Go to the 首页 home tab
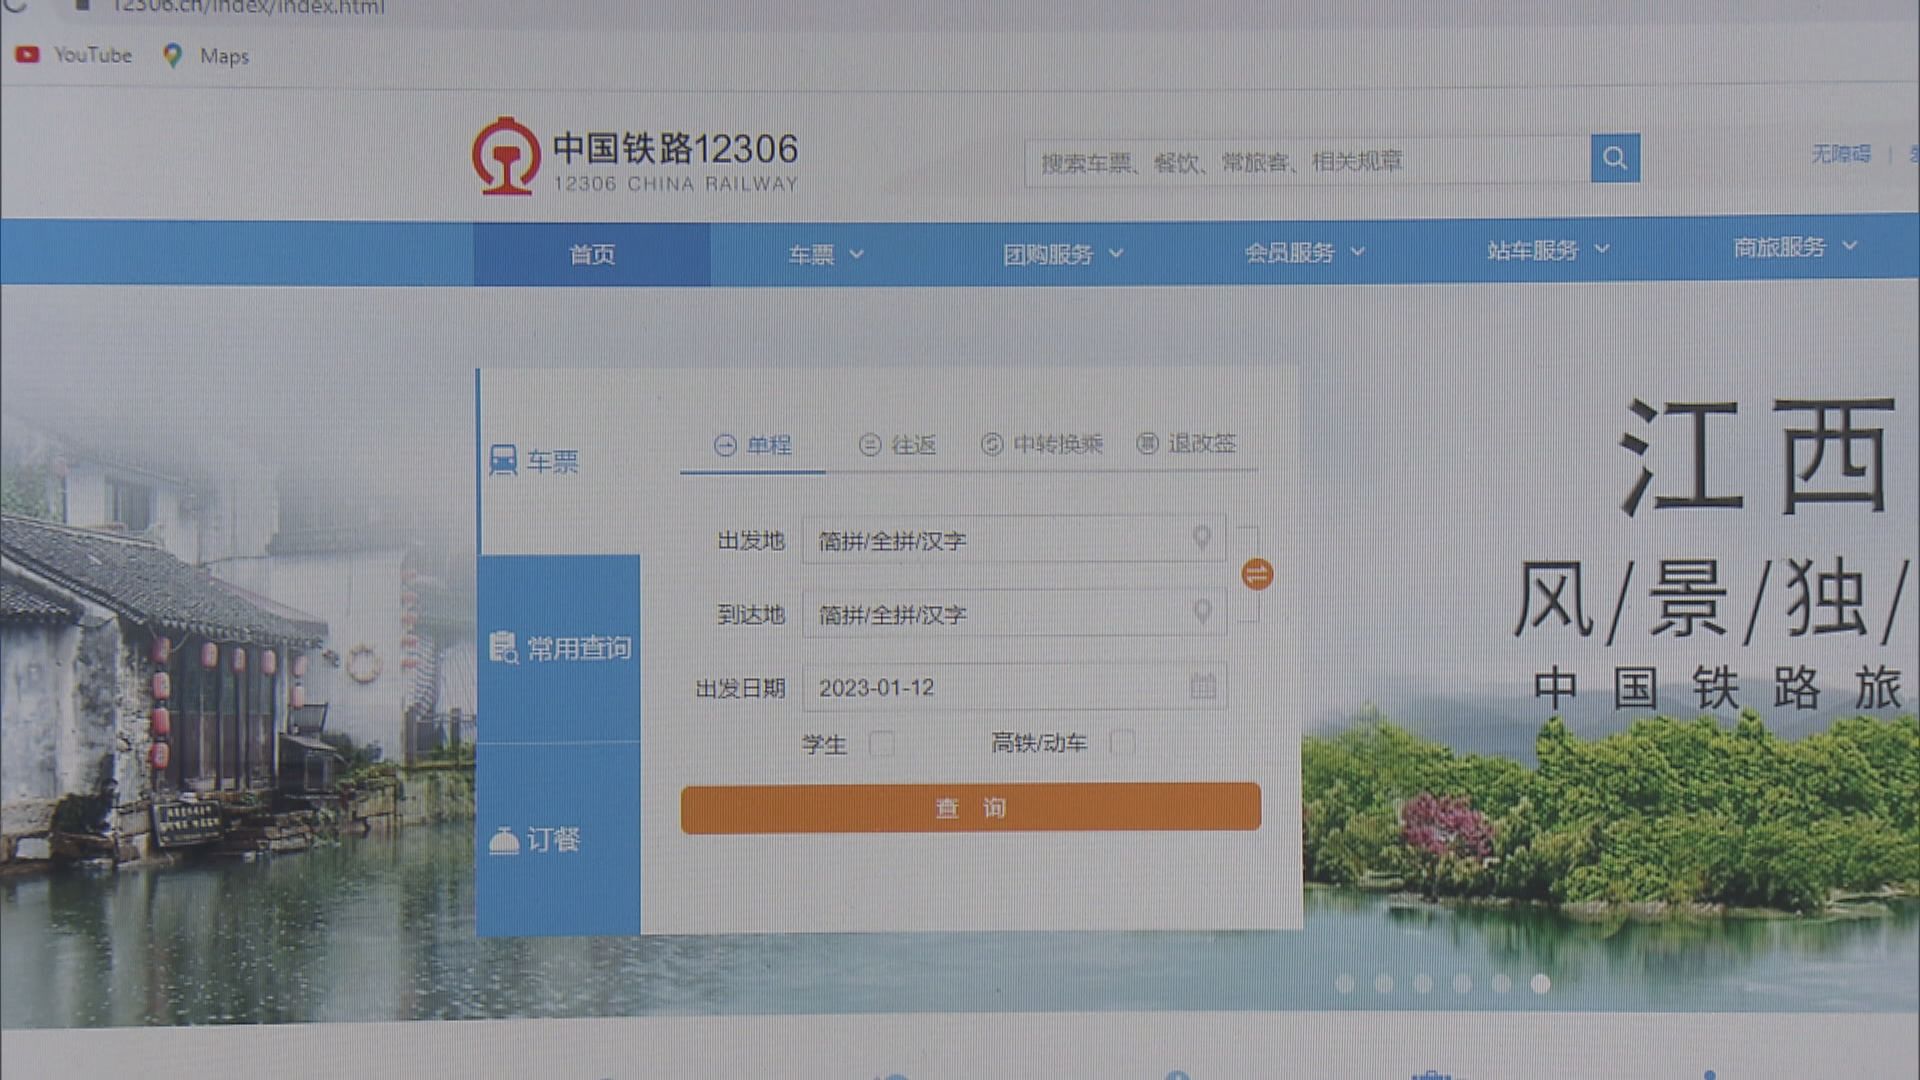1920x1080 pixels. coord(592,254)
